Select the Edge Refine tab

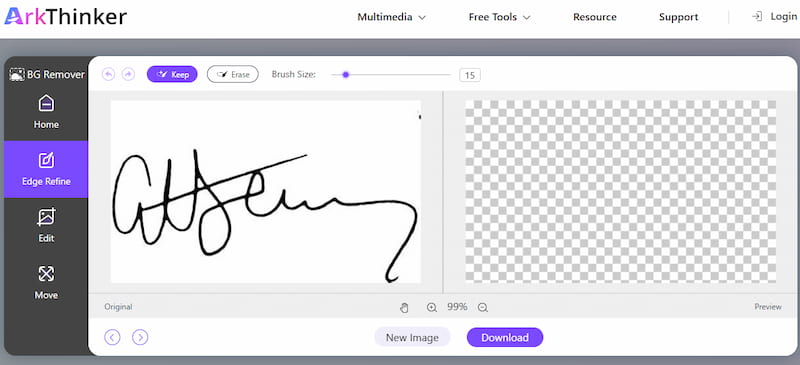[x=46, y=169]
